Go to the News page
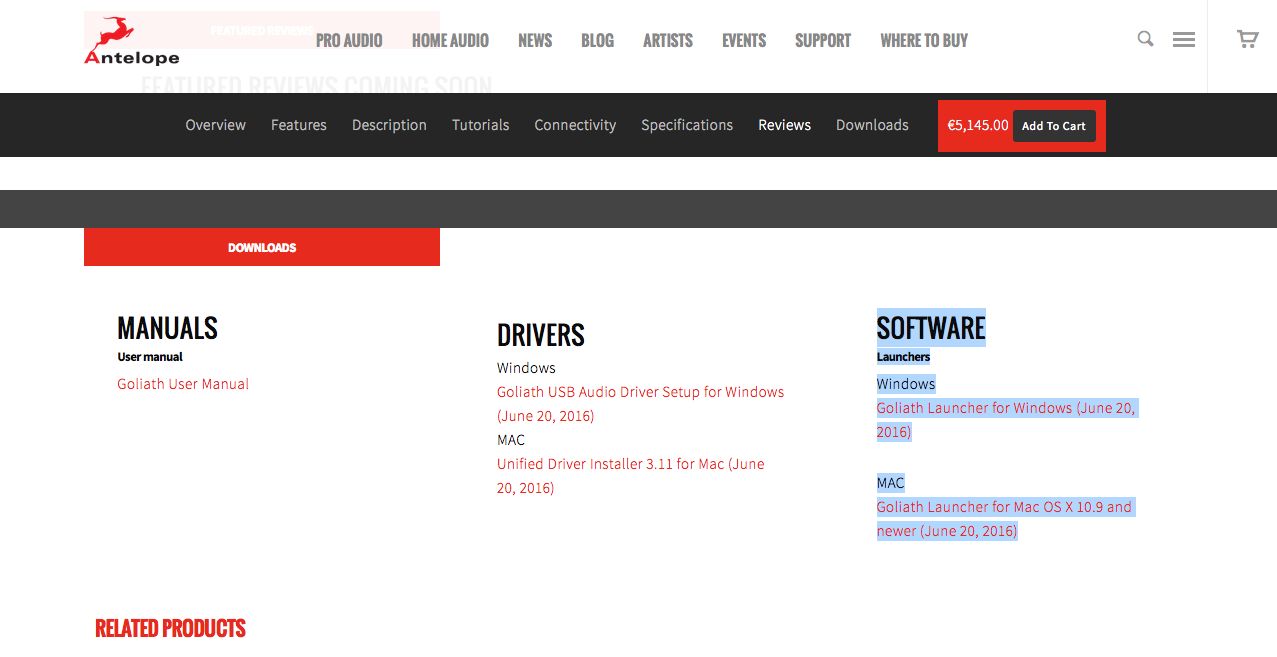 pyautogui.click(x=535, y=41)
